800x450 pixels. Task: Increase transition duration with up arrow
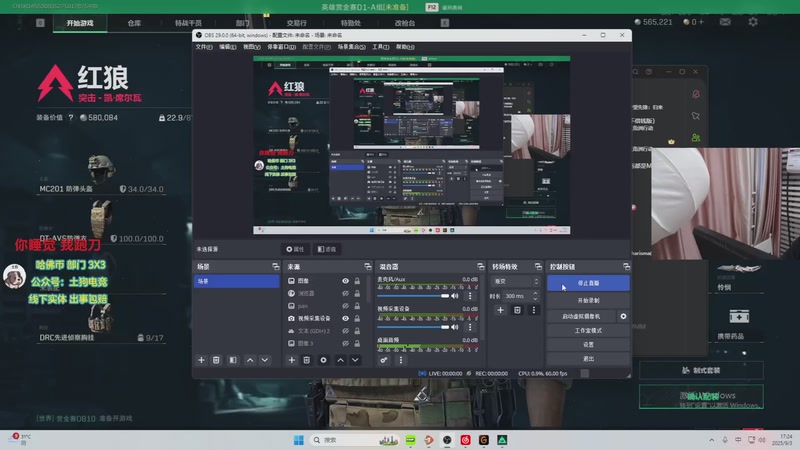pos(535,293)
